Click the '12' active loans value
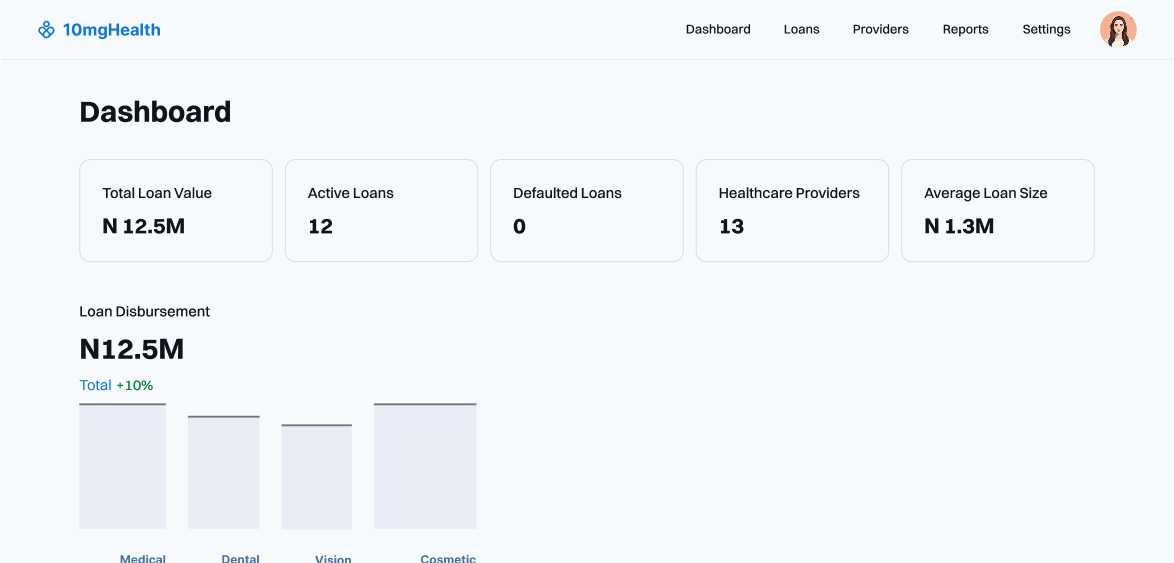This screenshot has width=1174, height=563. pyautogui.click(x=320, y=226)
